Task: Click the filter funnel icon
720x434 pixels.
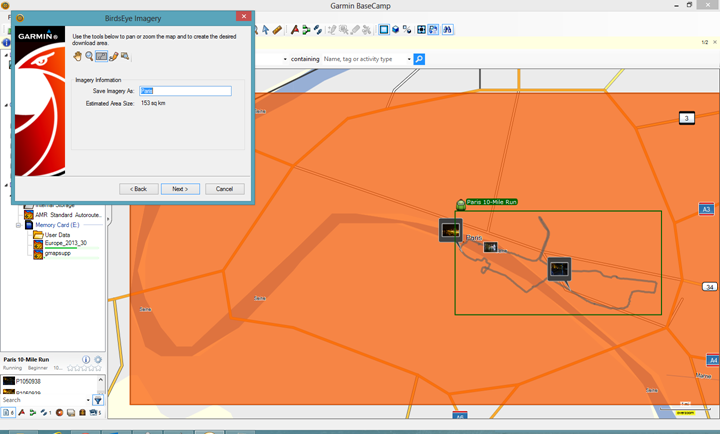Action: tap(98, 400)
